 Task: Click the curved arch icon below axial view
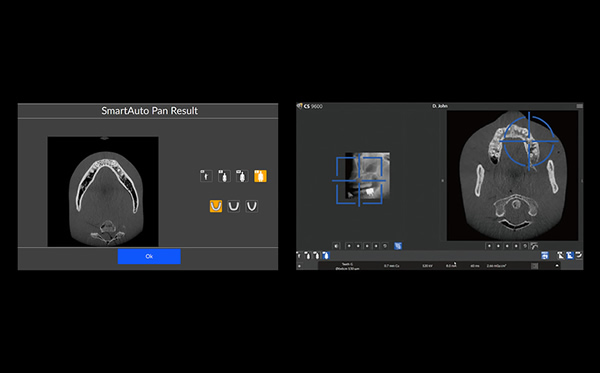[x=534, y=246]
